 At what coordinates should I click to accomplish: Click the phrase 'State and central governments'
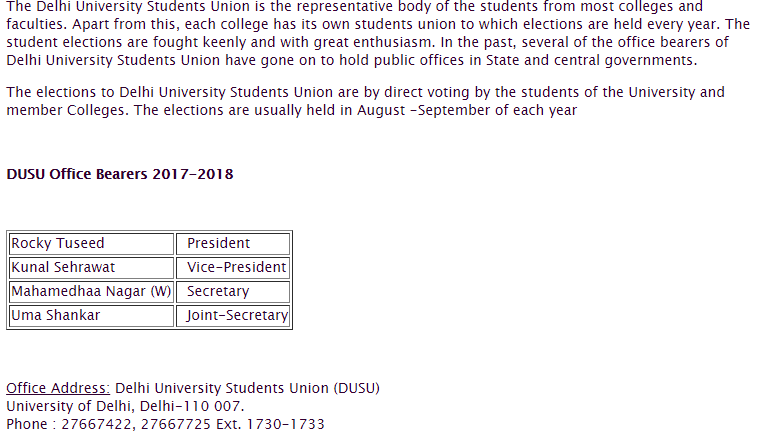[x=591, y=60]
